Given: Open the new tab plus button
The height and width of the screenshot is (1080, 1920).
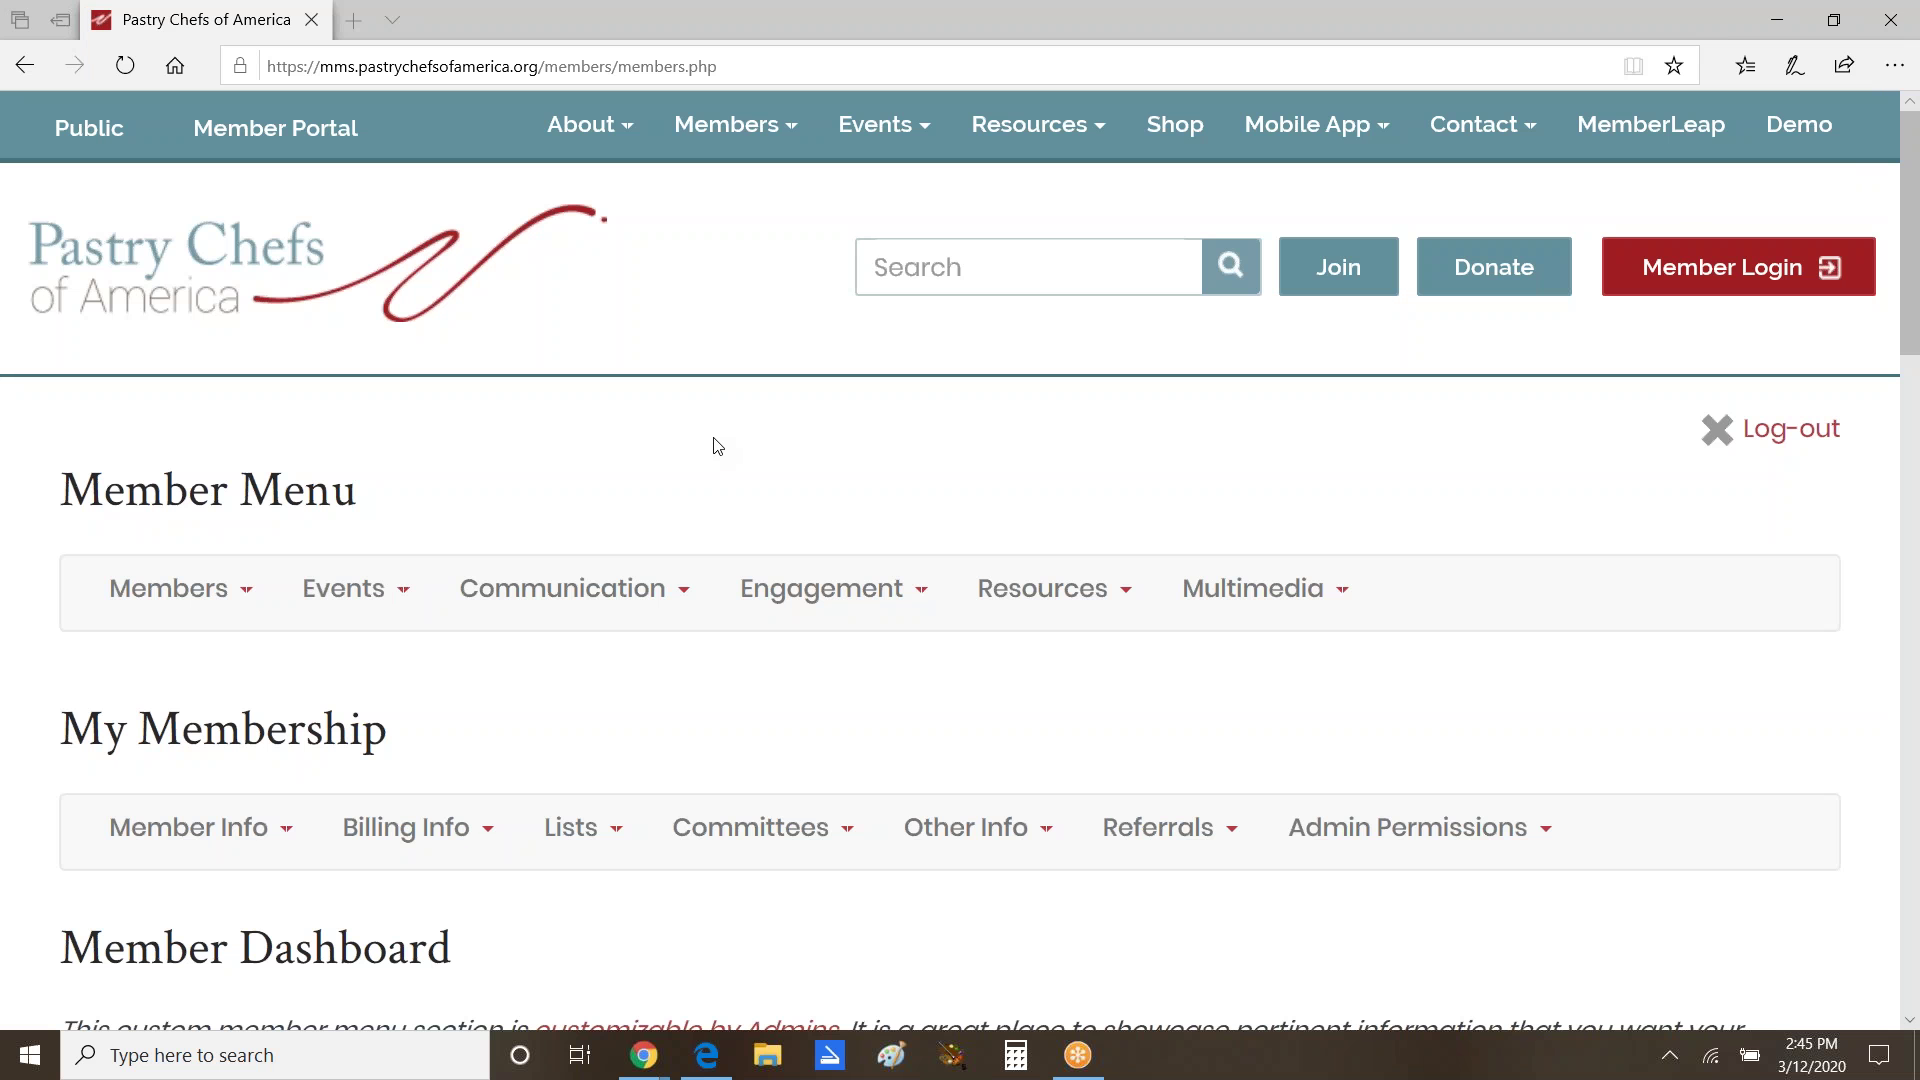Looking at the screenshot, I should [x=354, y=20].
